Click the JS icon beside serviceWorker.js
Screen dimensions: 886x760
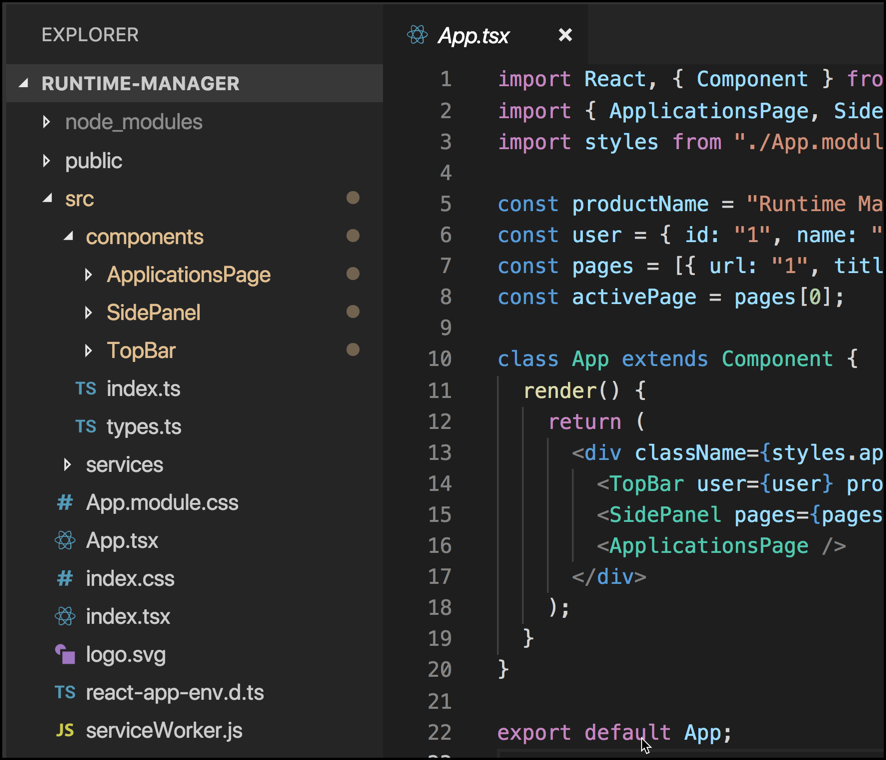(x=65, y=731)
